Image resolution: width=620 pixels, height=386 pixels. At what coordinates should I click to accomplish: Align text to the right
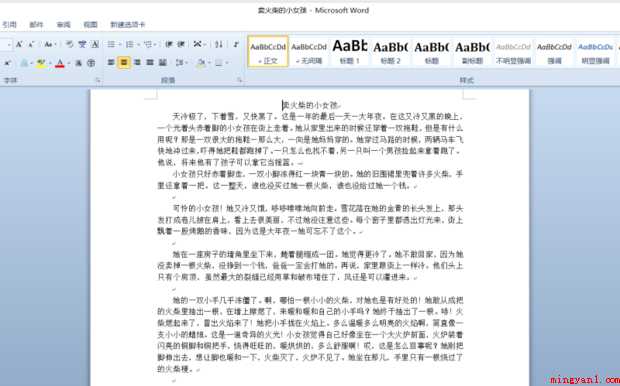click(x=137, y=62)
